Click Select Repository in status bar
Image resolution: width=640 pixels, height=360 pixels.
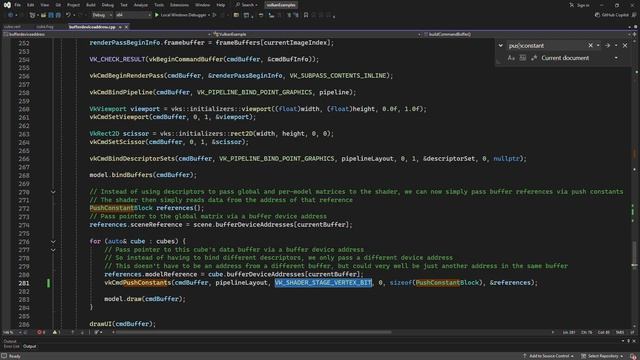(602, 356)
